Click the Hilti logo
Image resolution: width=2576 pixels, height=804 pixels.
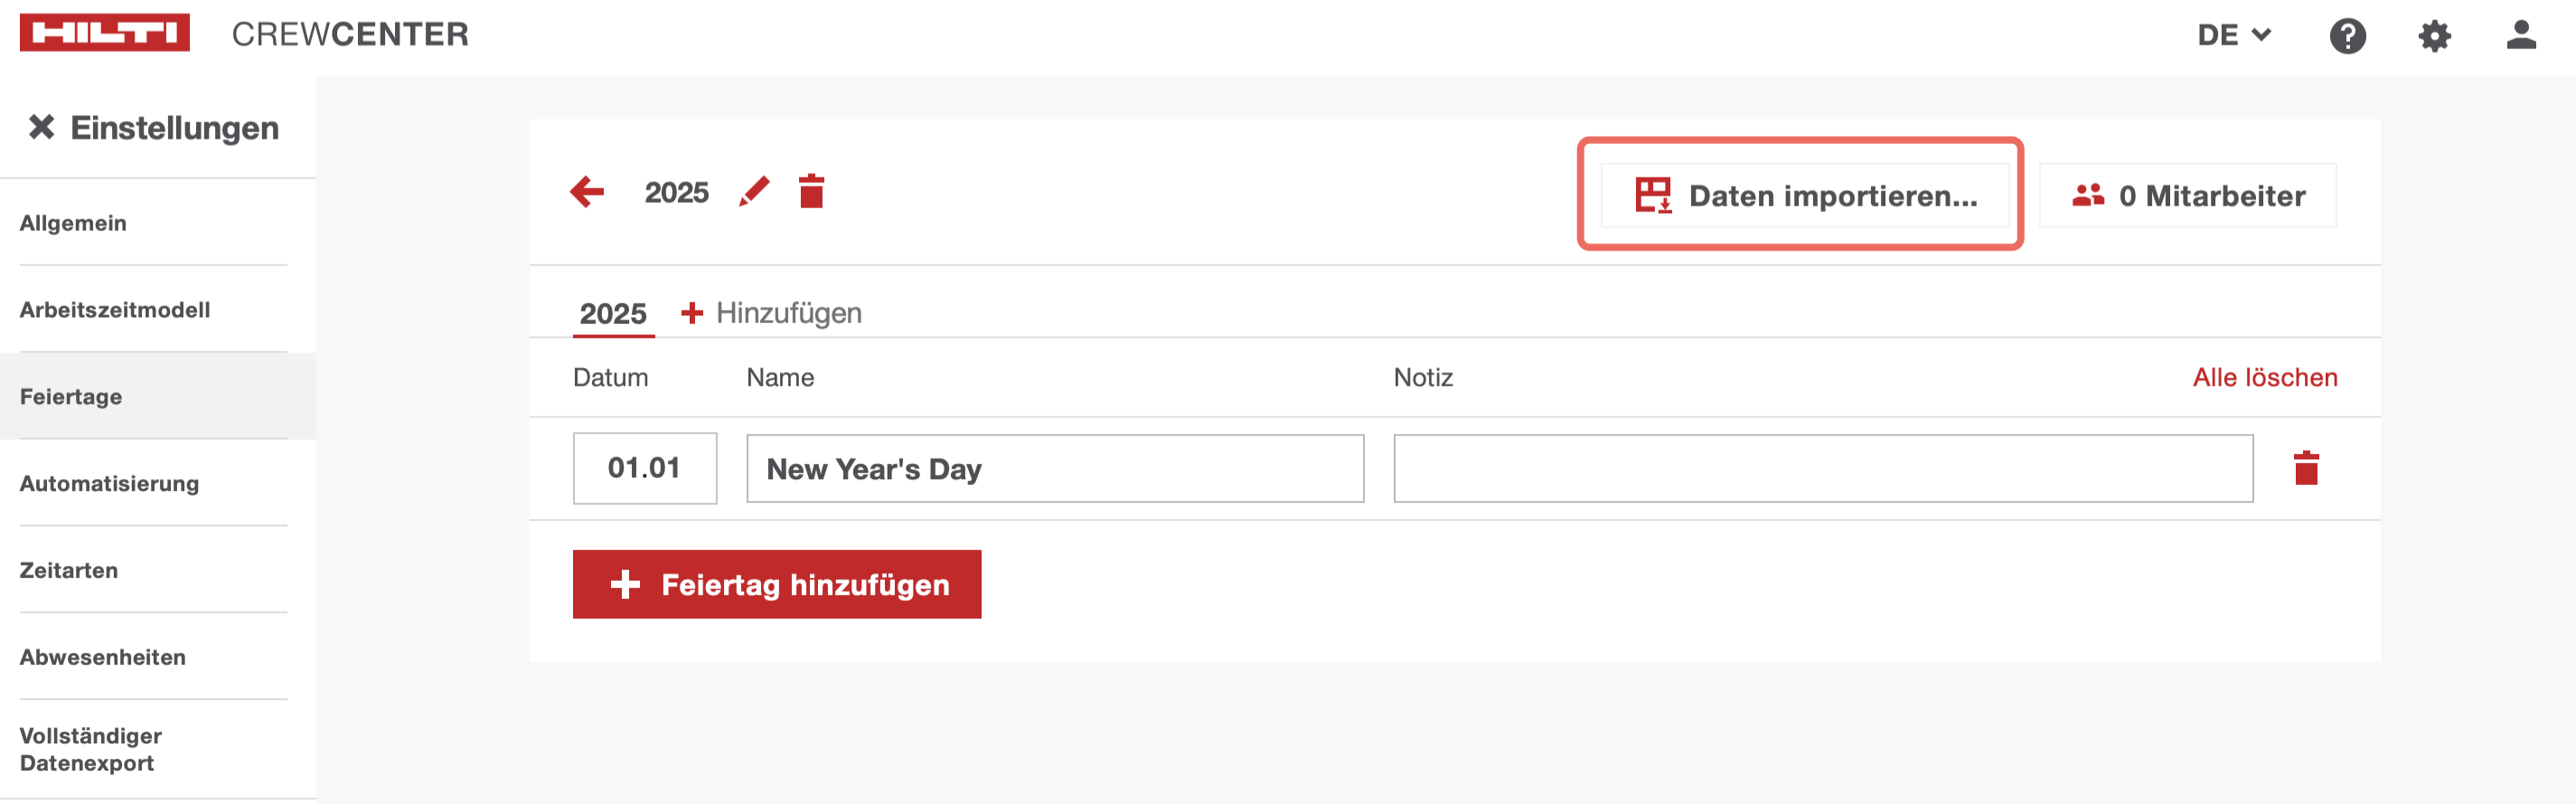104,33
